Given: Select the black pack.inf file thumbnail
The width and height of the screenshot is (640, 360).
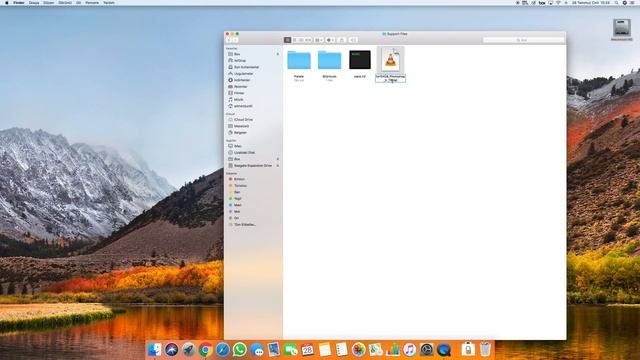Looking at the screenshot, I should (360, 60).
